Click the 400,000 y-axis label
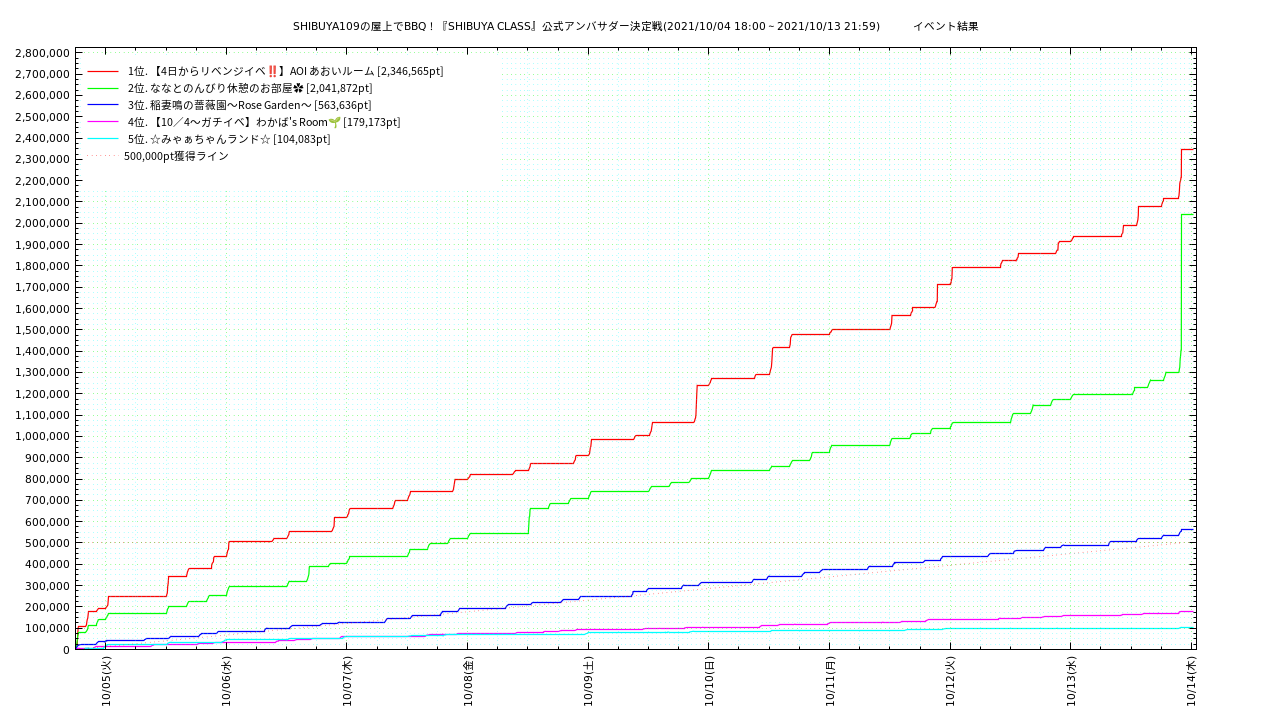This screenshot has height=720, width=1280. click(48, 564)
